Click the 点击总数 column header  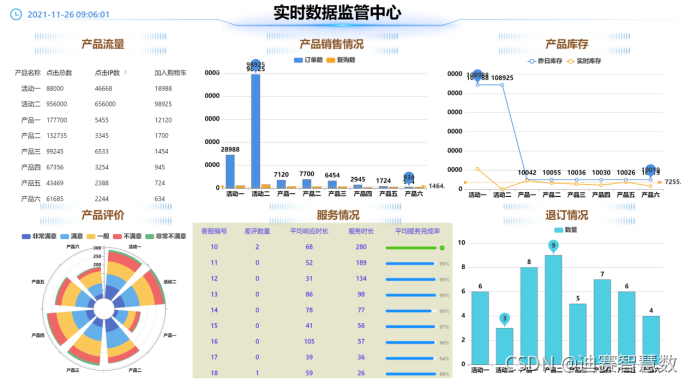(x=59, y=73)
